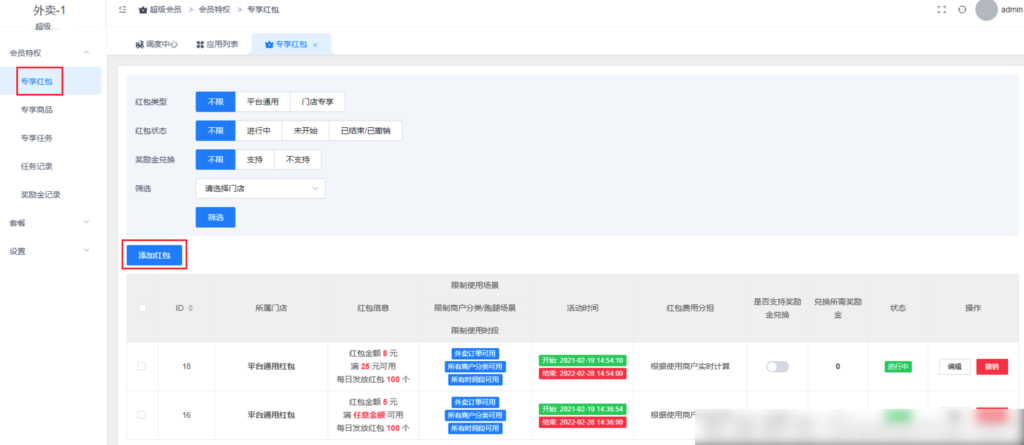Select 不限 for 红包类型
1024x445 pixels.
pos(216,102)
